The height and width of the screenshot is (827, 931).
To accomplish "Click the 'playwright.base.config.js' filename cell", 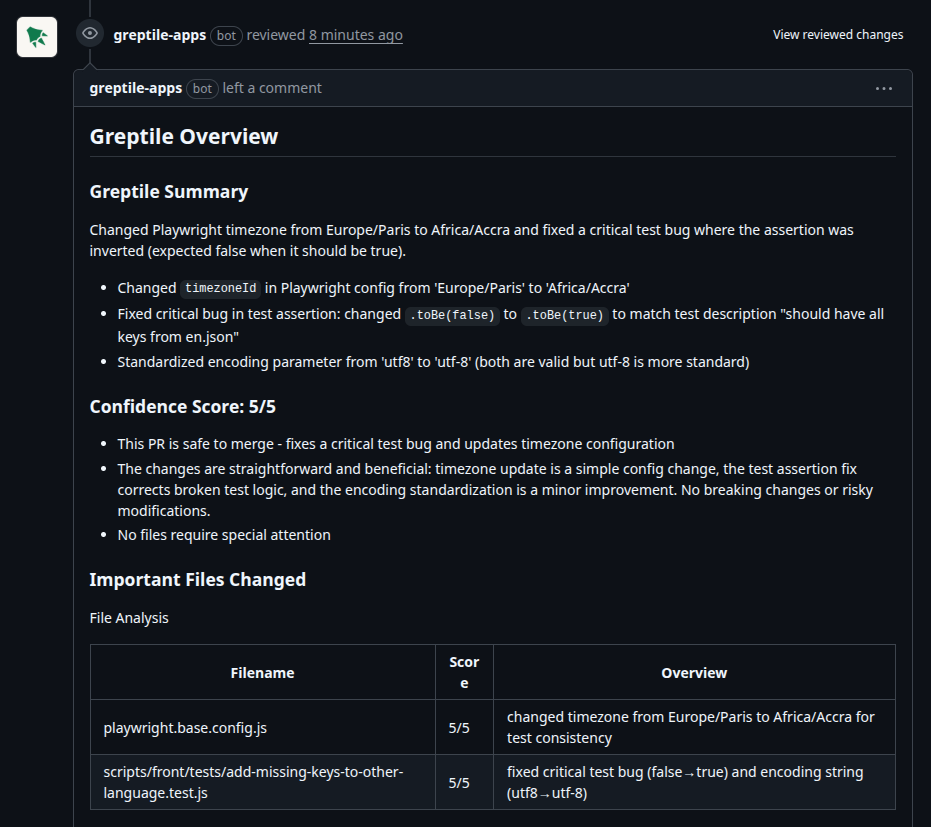I will point(262,728).
